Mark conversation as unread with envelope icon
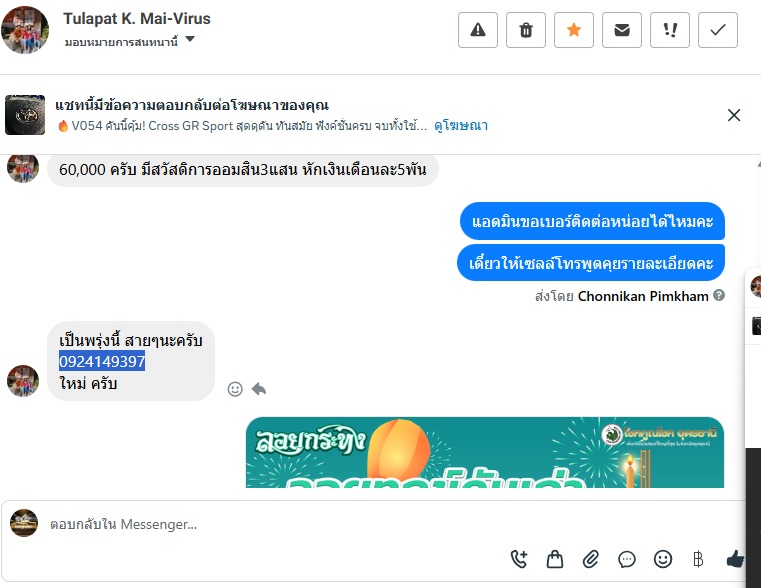Image resolution: width=761 pixels, height=588 pixels. 622,30
